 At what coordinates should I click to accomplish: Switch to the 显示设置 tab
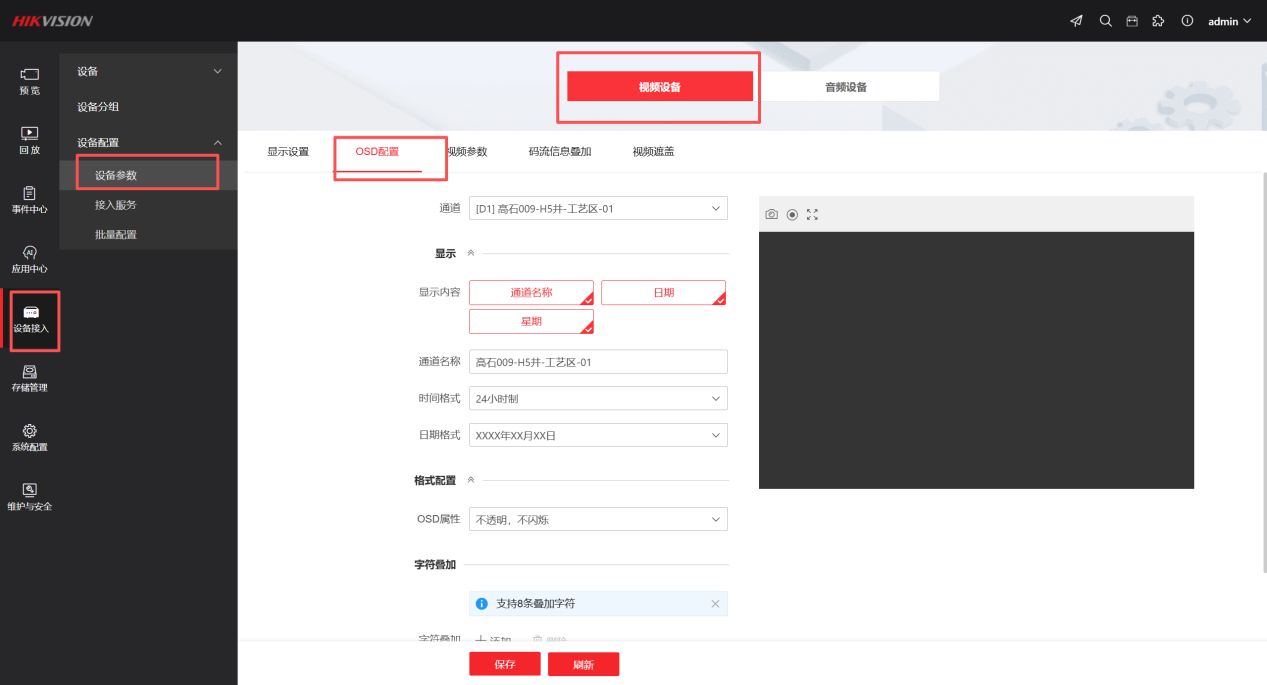[x=288, y=152]
